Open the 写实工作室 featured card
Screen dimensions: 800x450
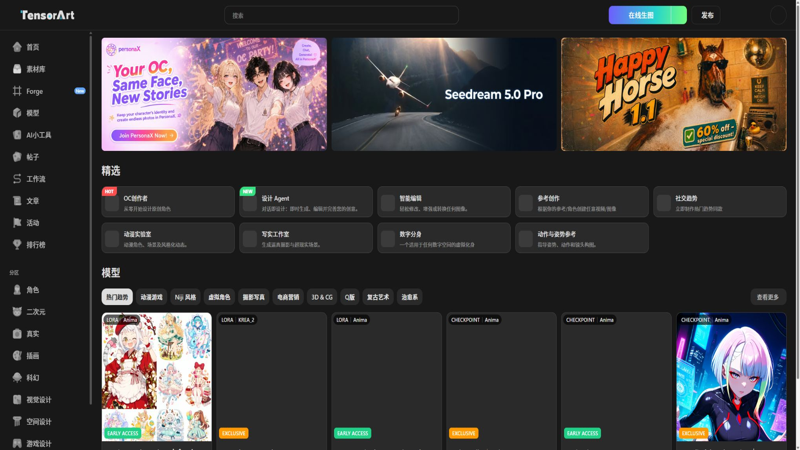click(x=306, y=238)
